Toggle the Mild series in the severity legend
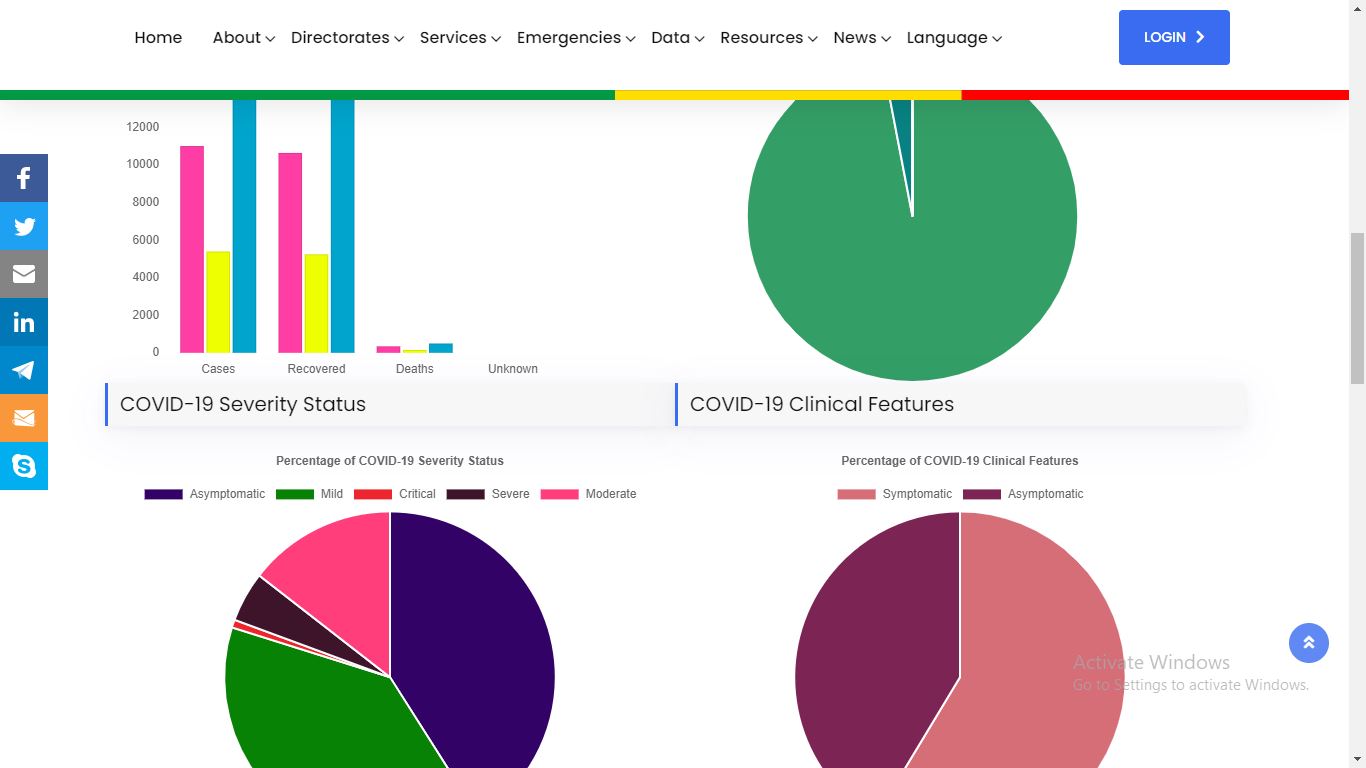Image resolution: width=1366 pixels, height=768 pixels. tap(330, 493)
